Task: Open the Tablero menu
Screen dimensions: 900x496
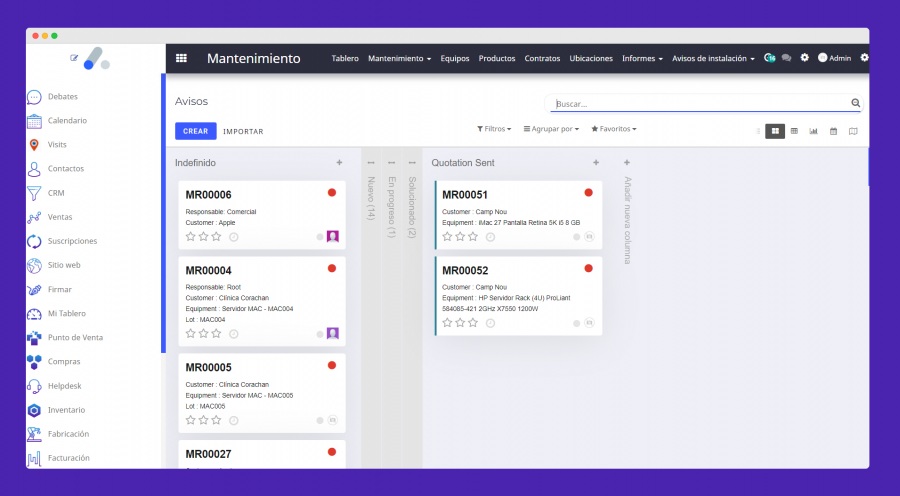Action: (x=345, y=59)
